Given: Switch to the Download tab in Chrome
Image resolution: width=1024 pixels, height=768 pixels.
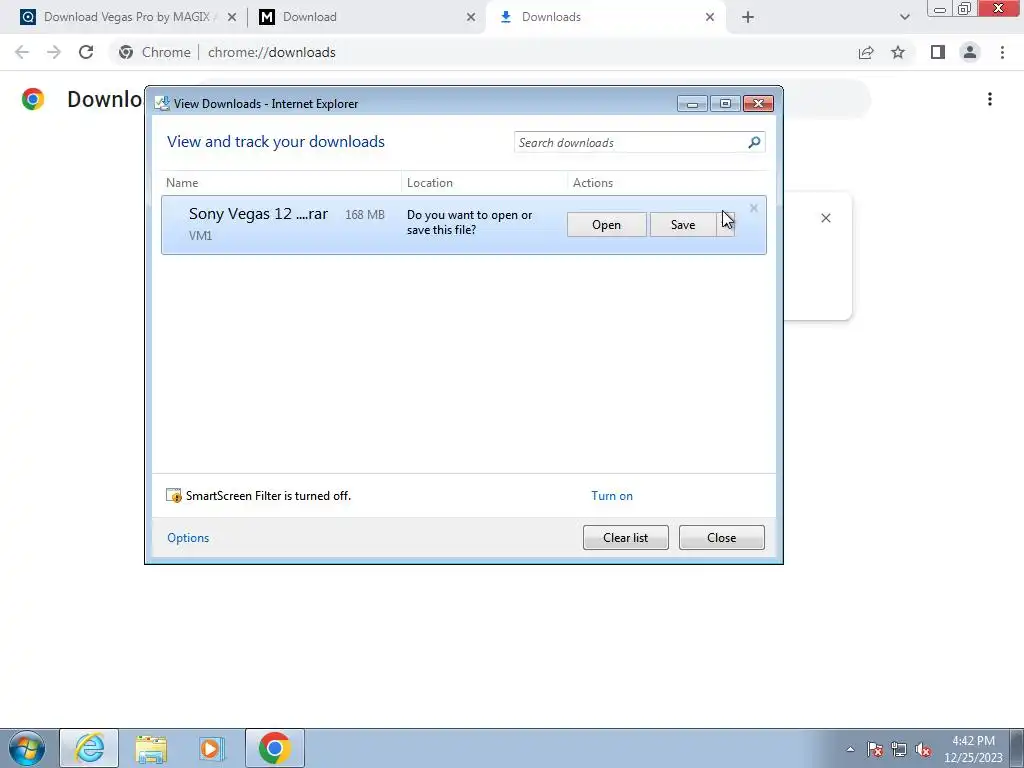Looking at the screenshot, I should pos(366,17).
